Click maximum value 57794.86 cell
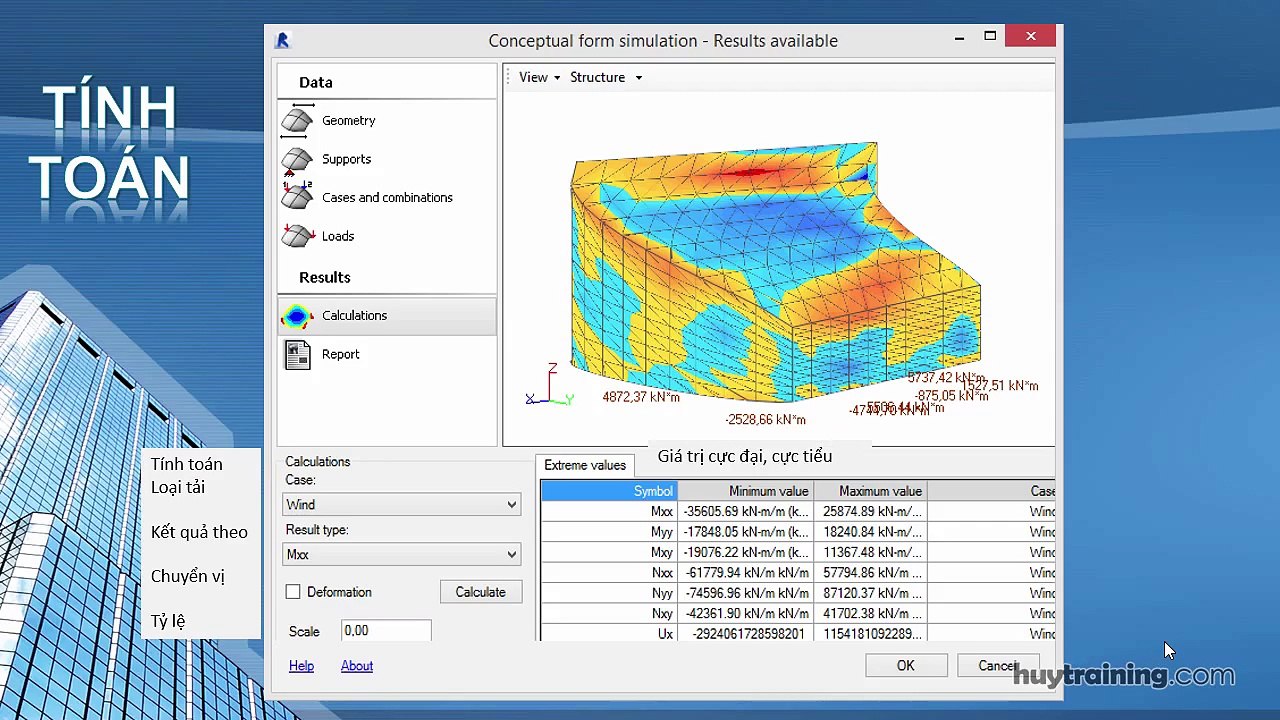Screen dimensions: 1280x720 coord(869,573)
